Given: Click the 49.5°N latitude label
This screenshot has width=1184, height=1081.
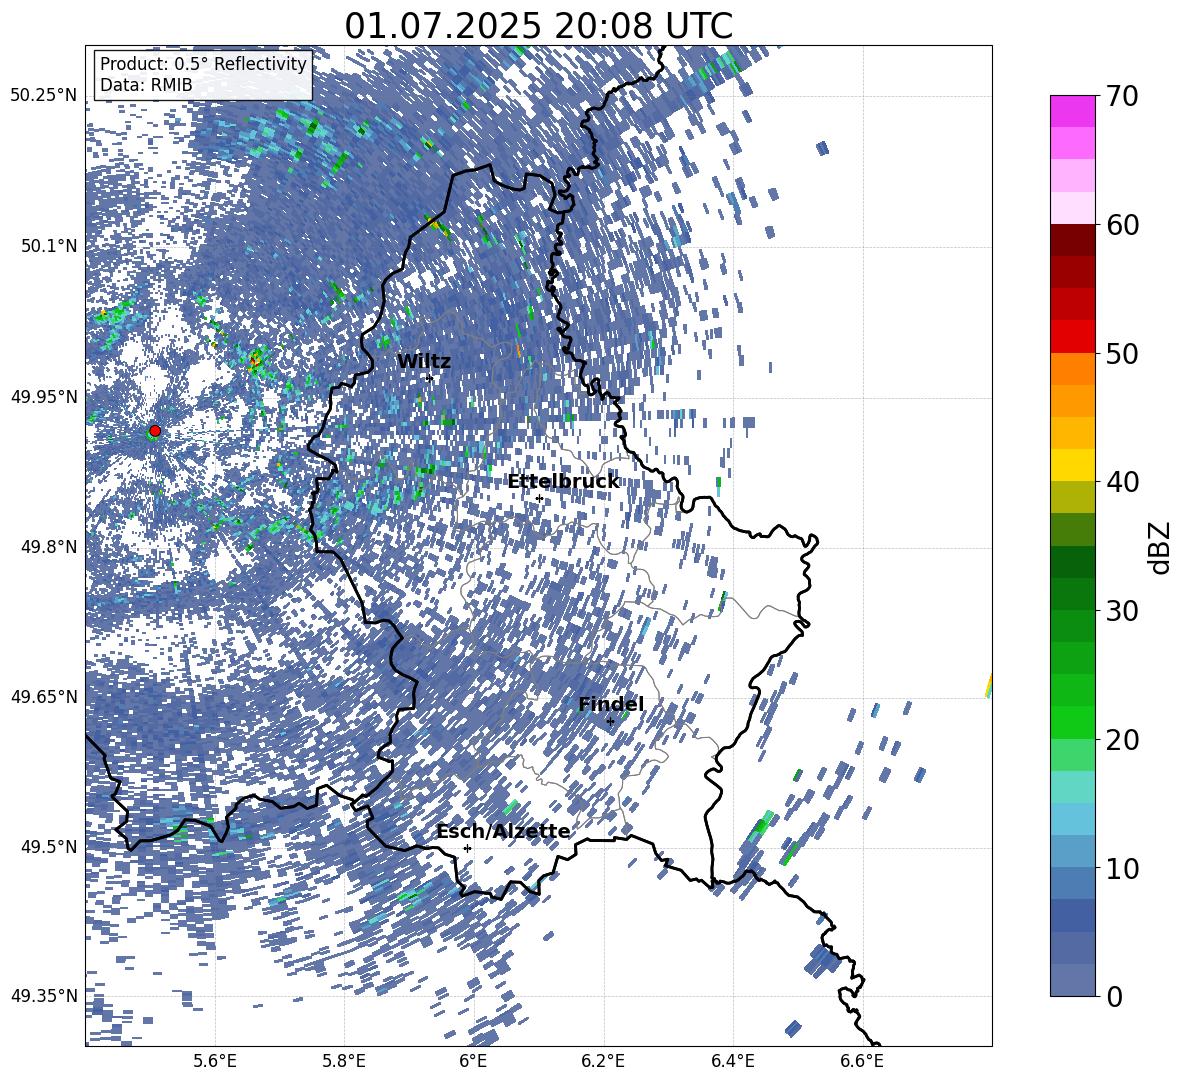Looking at the screenshot, I should coord(49,846).
